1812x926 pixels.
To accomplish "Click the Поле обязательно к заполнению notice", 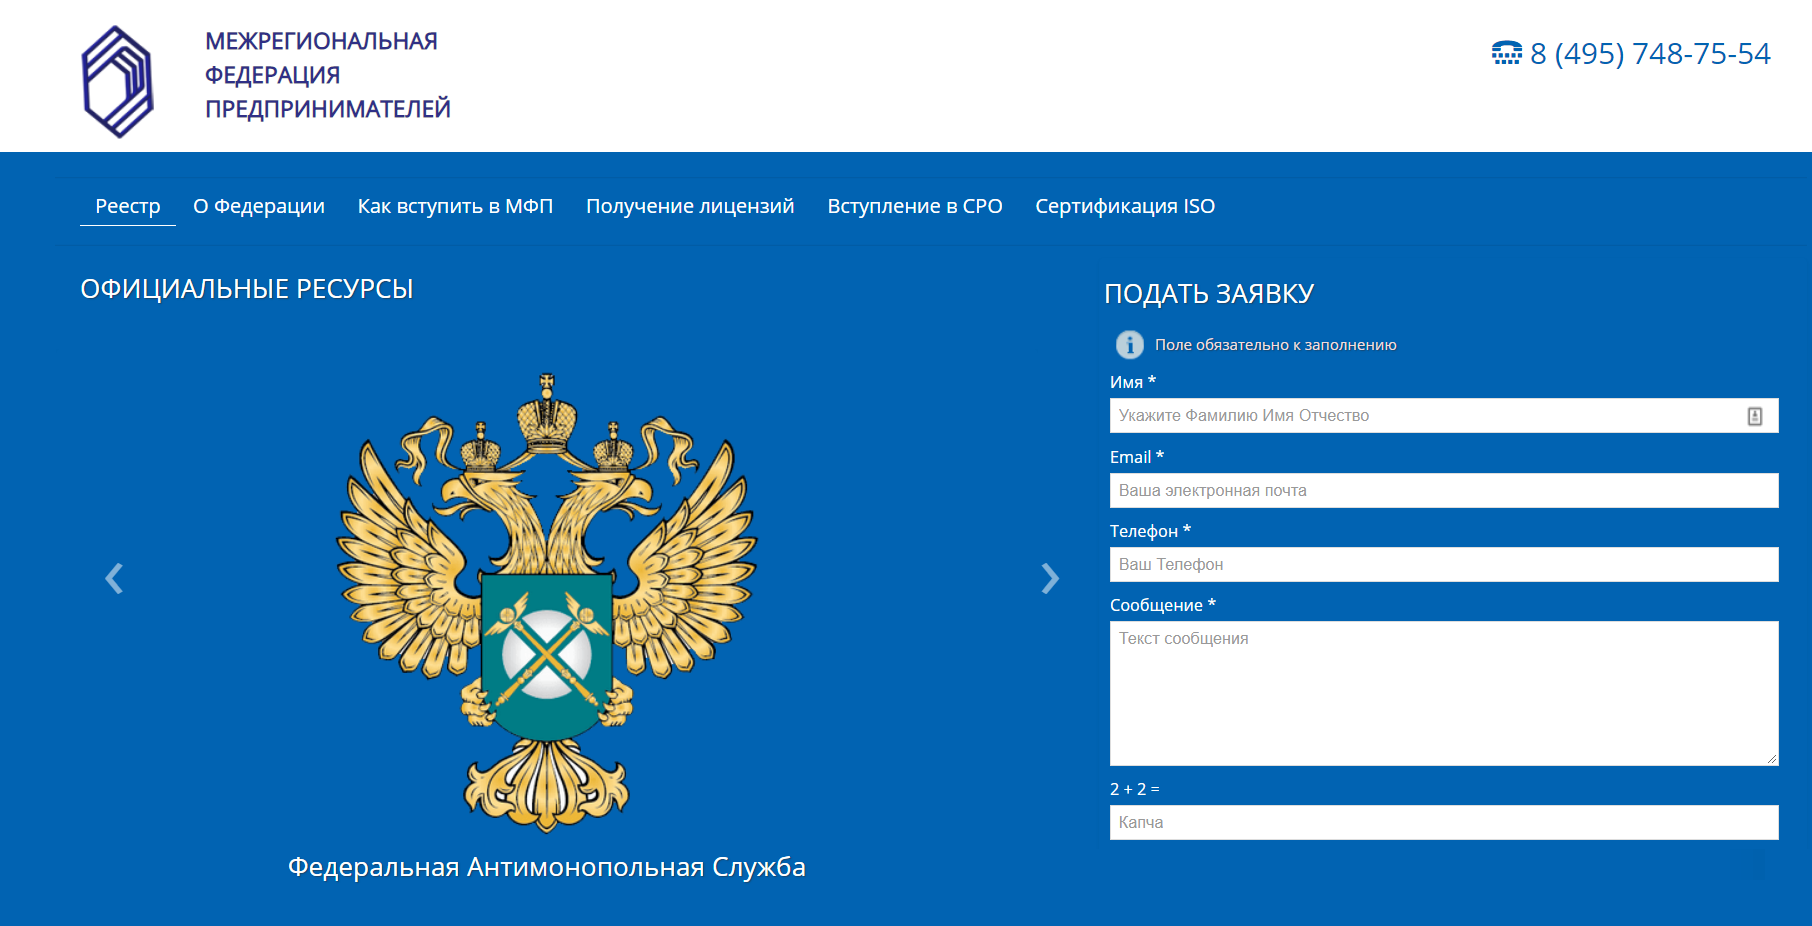I will [1276, 345].
